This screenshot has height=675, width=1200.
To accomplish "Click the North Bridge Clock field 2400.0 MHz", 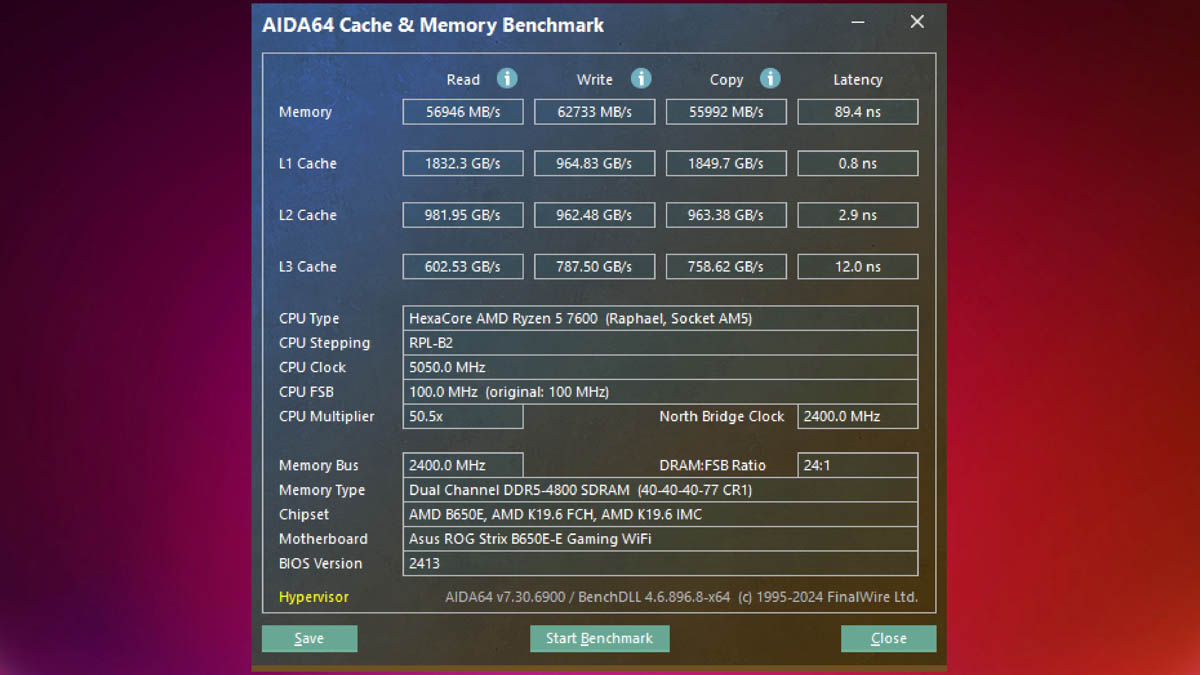I will pos(858,416).
